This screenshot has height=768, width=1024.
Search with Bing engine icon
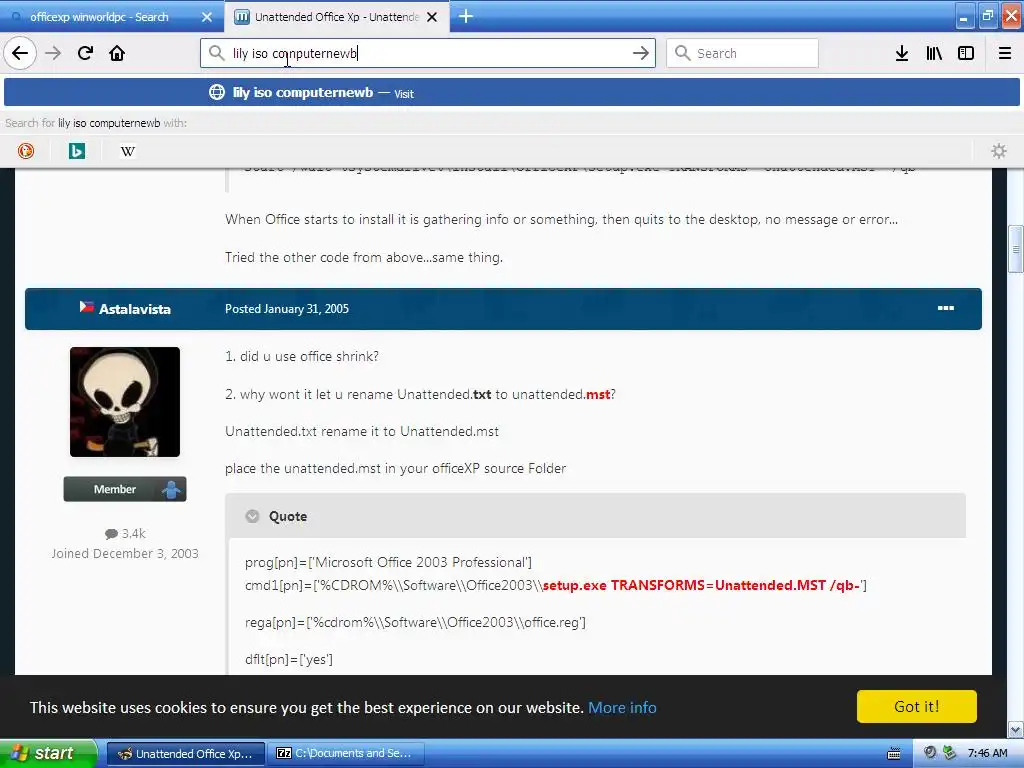(77, 152)
